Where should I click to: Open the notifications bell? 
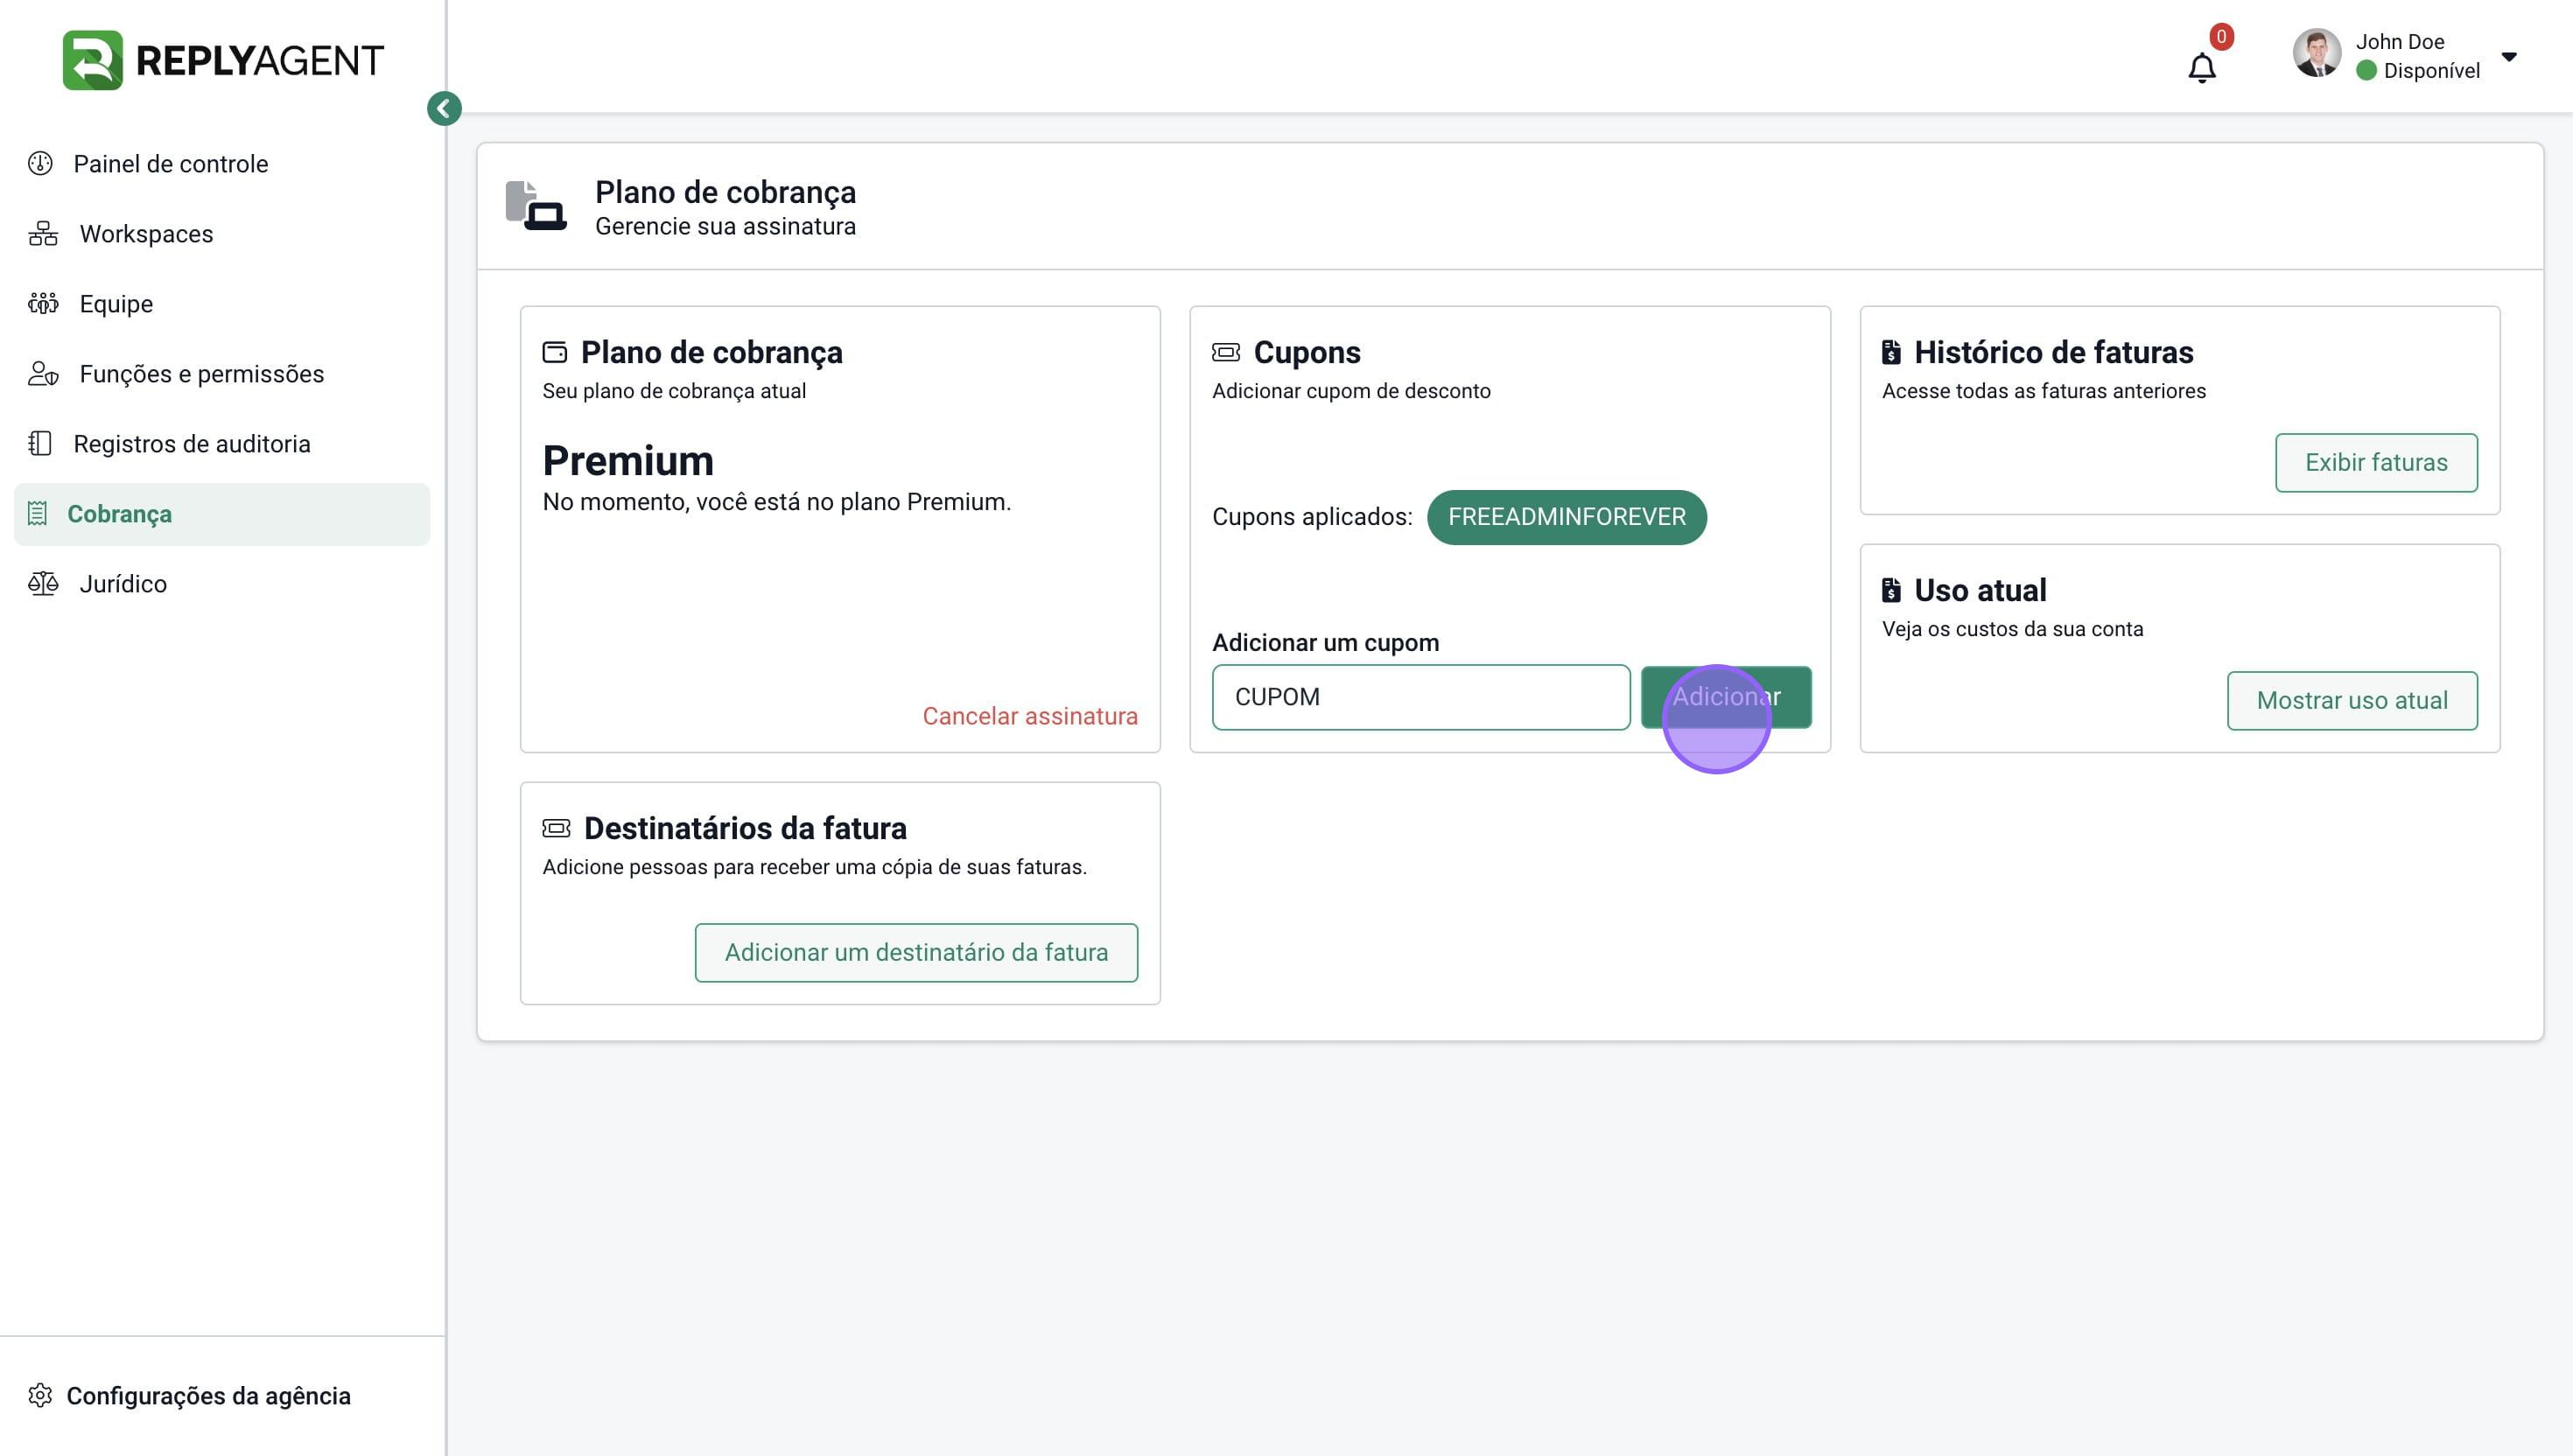pos(2201,68)
